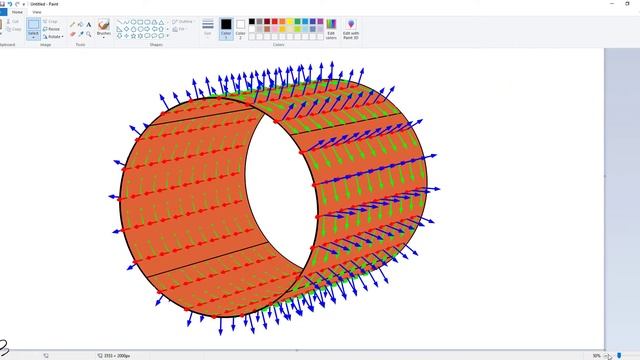Screen dimensions: 640x360
Task: Expand the Shapes gallery with the bottom arrow
Action: (x=168, y=36)
